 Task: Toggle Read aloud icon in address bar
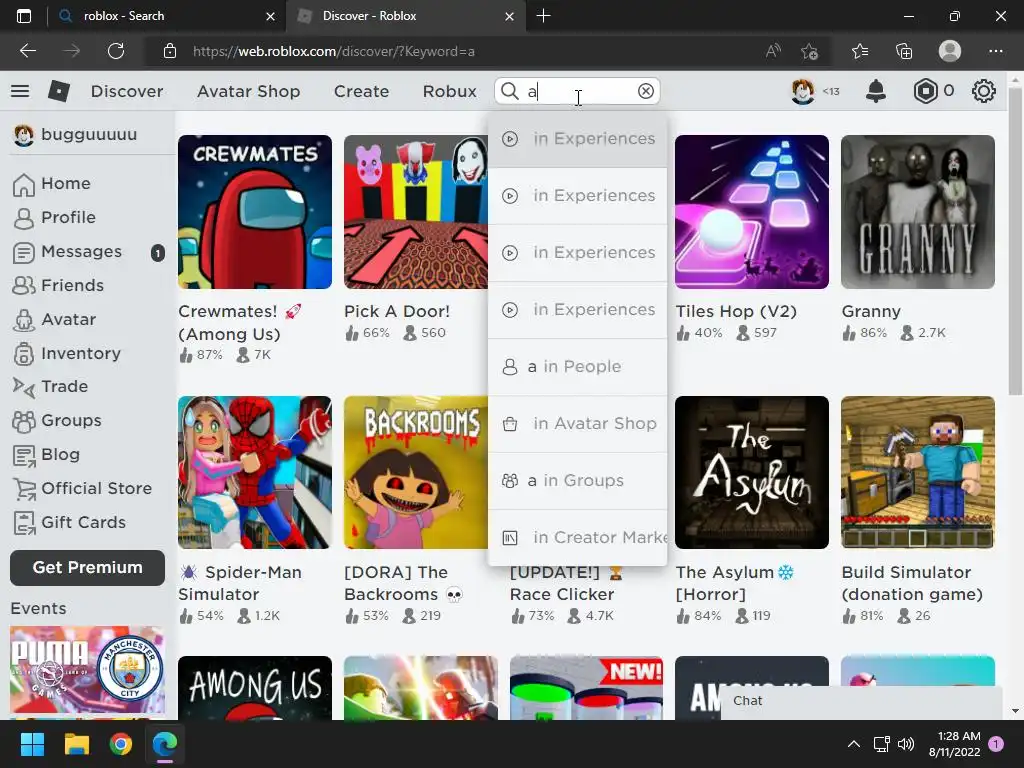pos(773,51)
